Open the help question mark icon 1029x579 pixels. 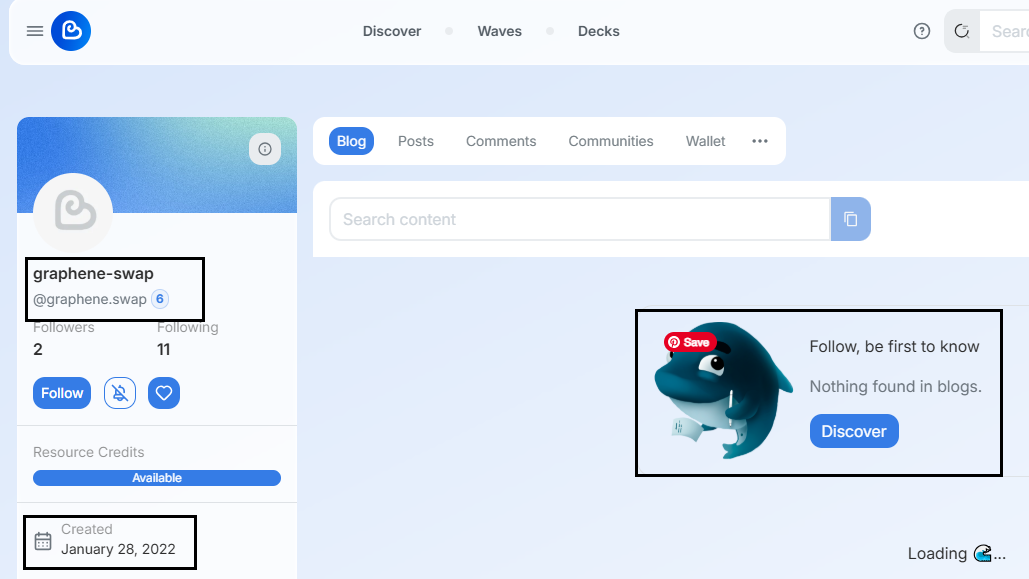click(x=922, y=31)
